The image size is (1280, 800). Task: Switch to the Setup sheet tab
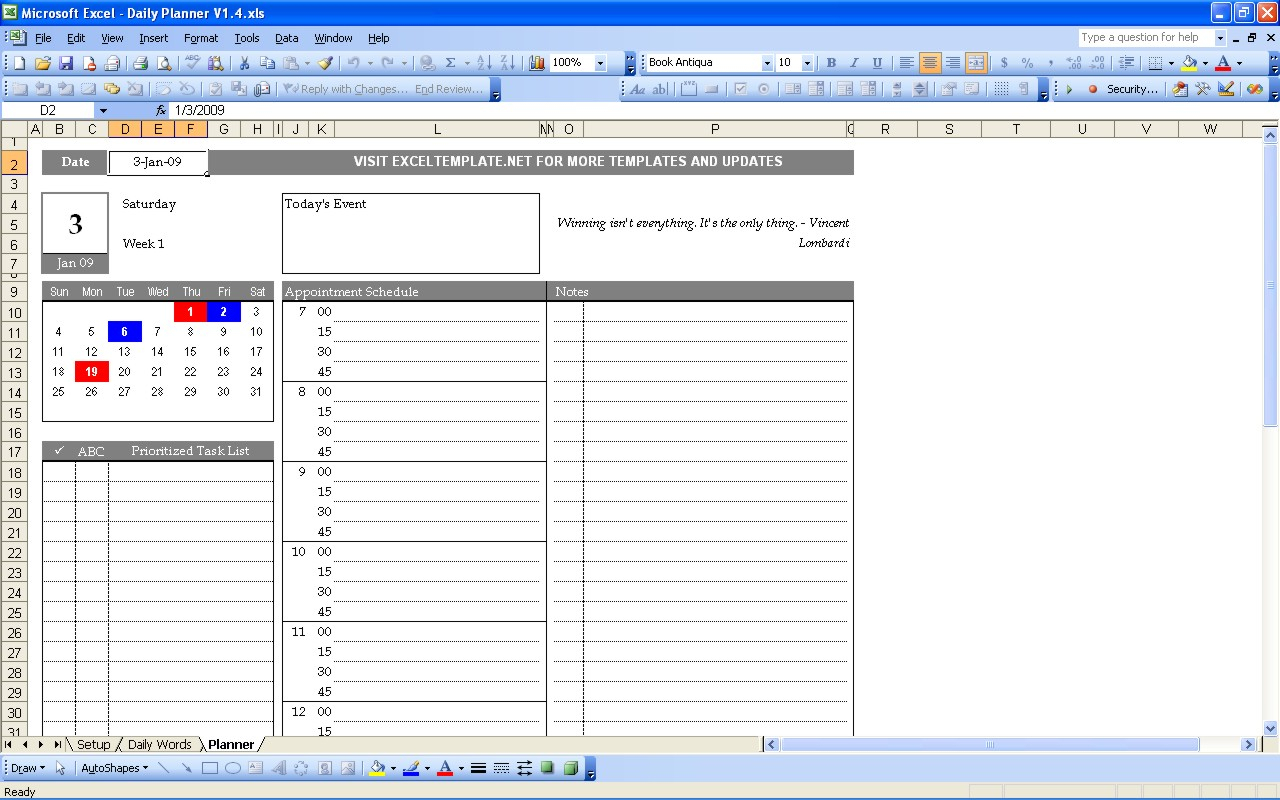(93, 745)
